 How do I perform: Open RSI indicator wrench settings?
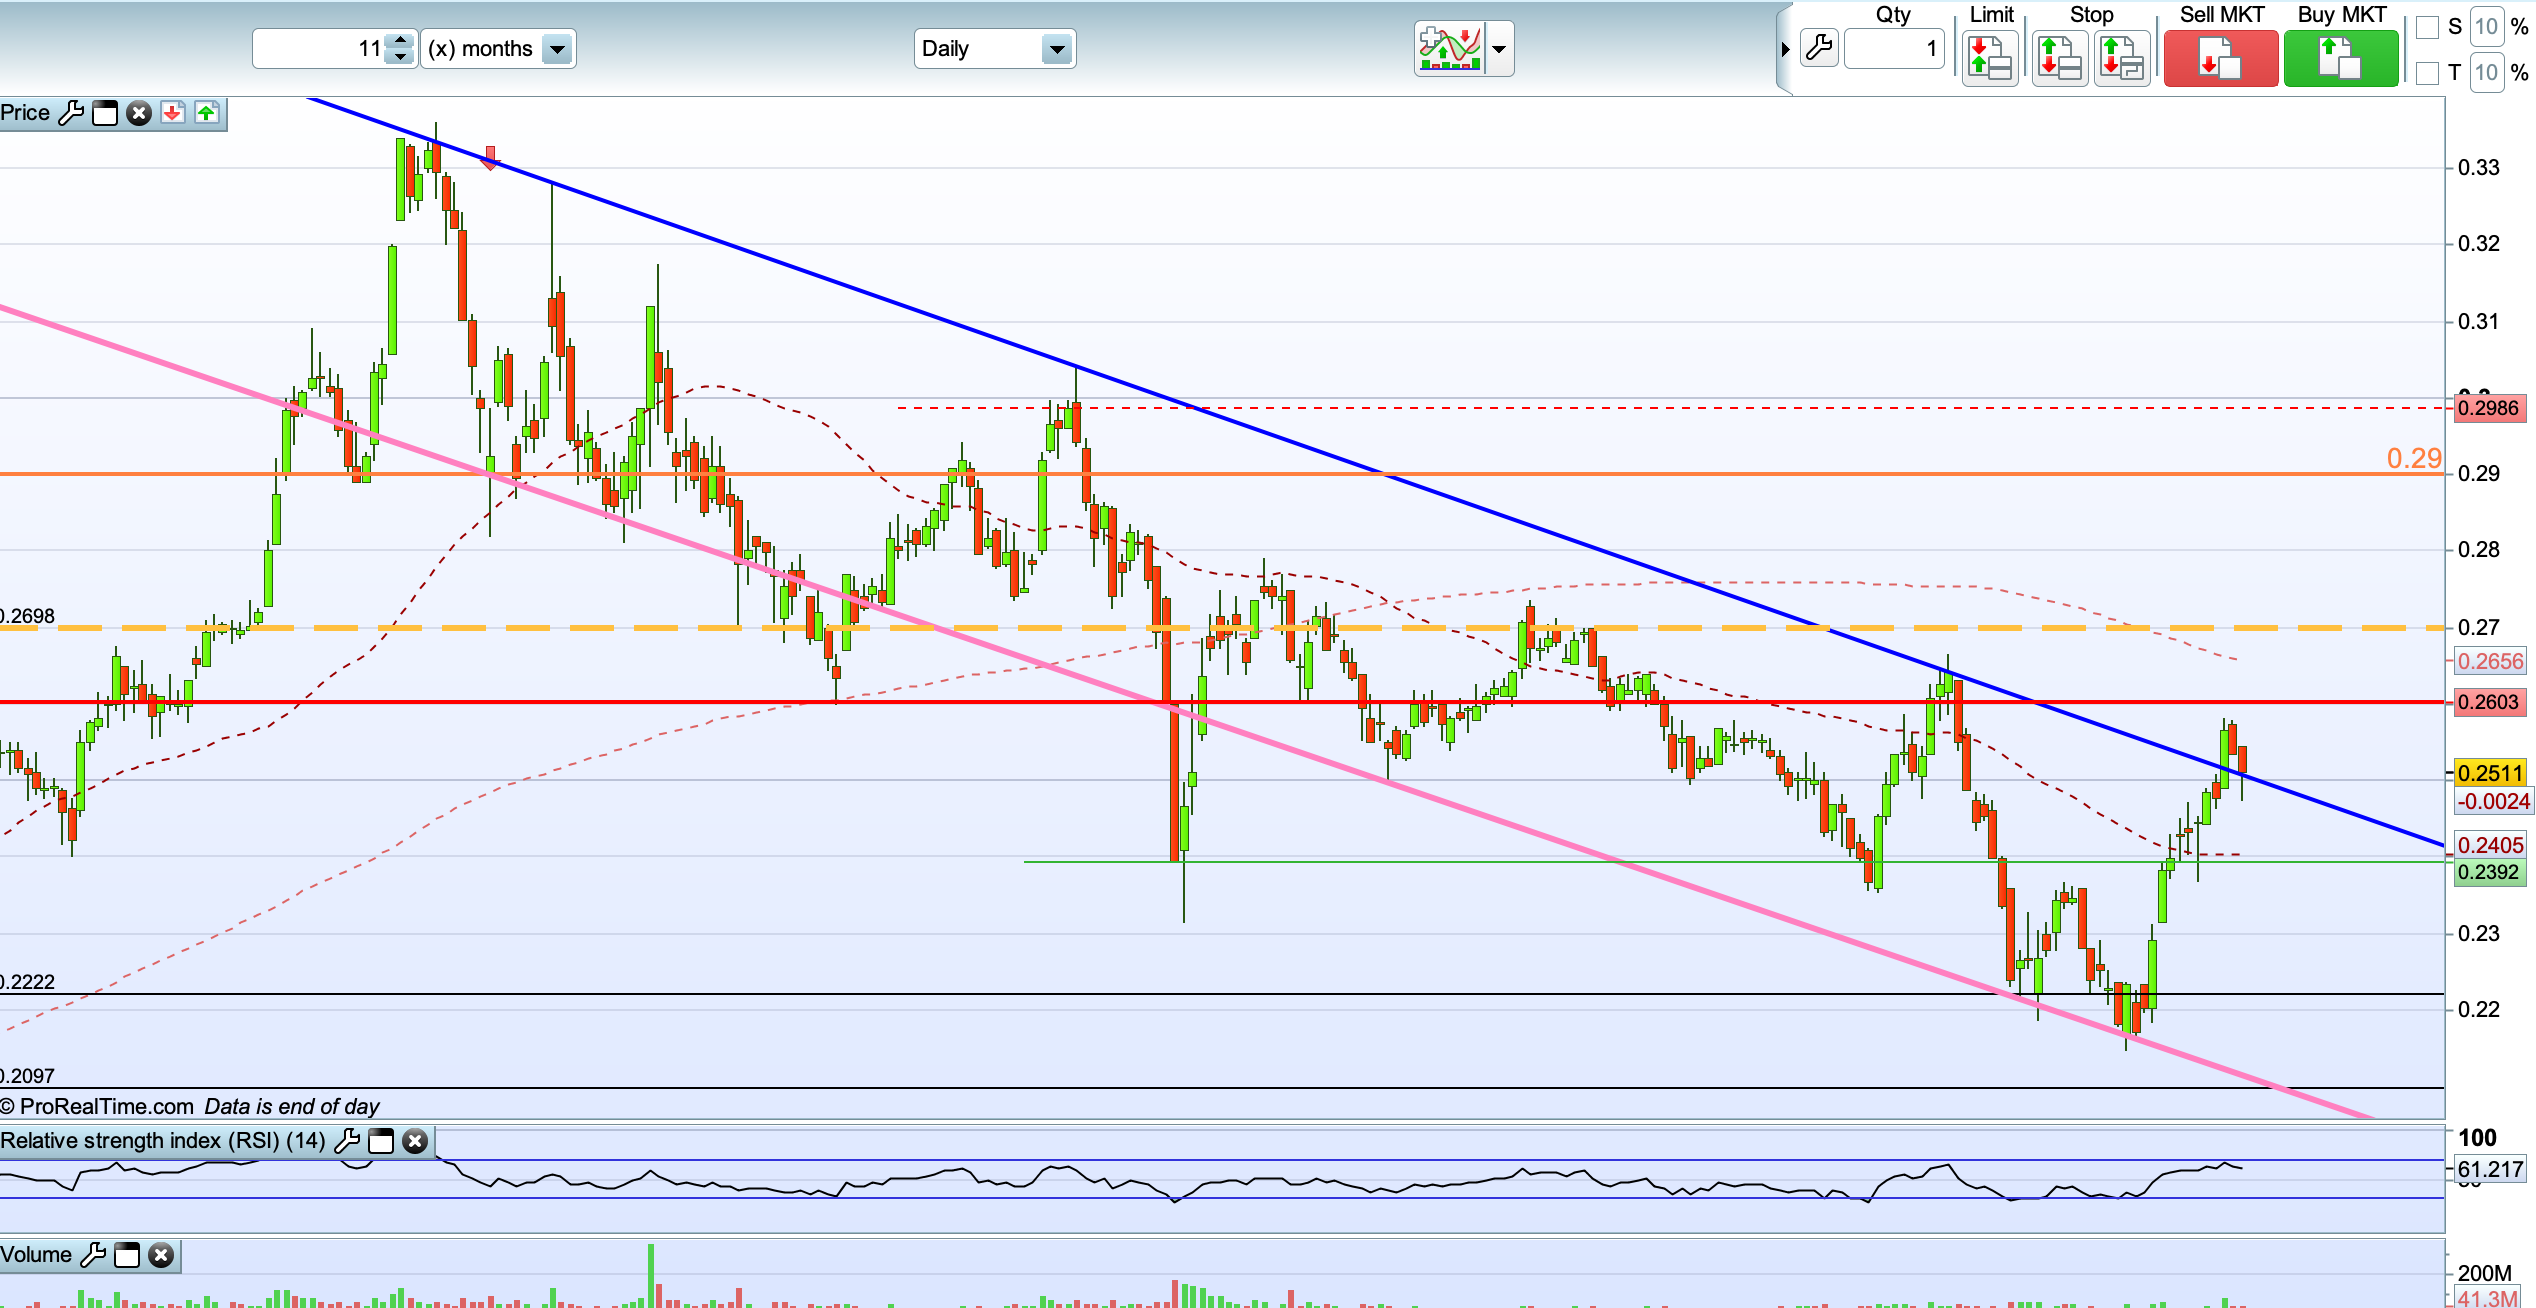click(347, 1141)
